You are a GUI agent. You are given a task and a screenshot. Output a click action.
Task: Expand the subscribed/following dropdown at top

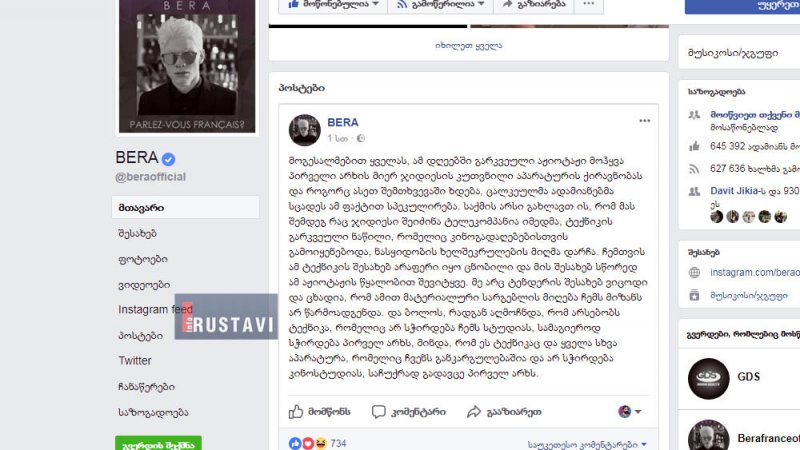(440, 4)
